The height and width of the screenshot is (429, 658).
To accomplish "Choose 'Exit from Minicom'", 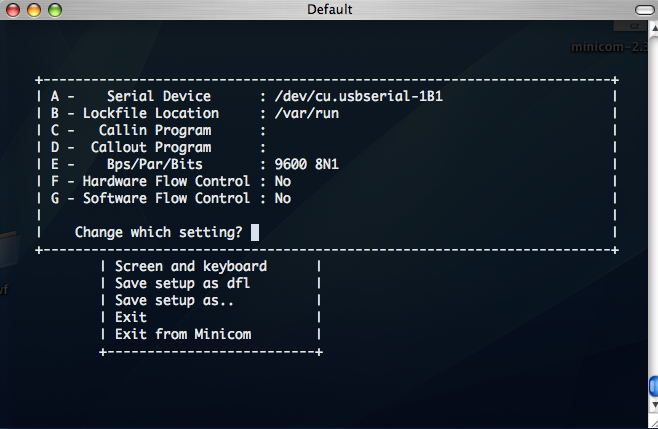I will click(x=183, y=334).
